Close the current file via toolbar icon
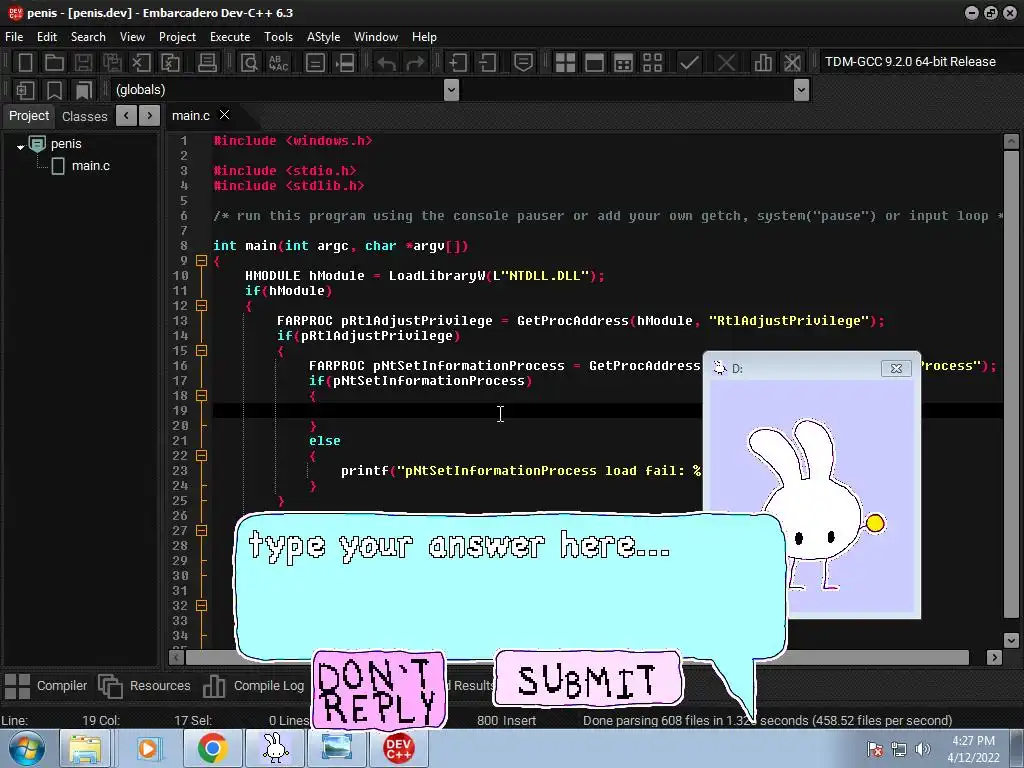Viewport: 1024px width, 768px height. (141, 63)
